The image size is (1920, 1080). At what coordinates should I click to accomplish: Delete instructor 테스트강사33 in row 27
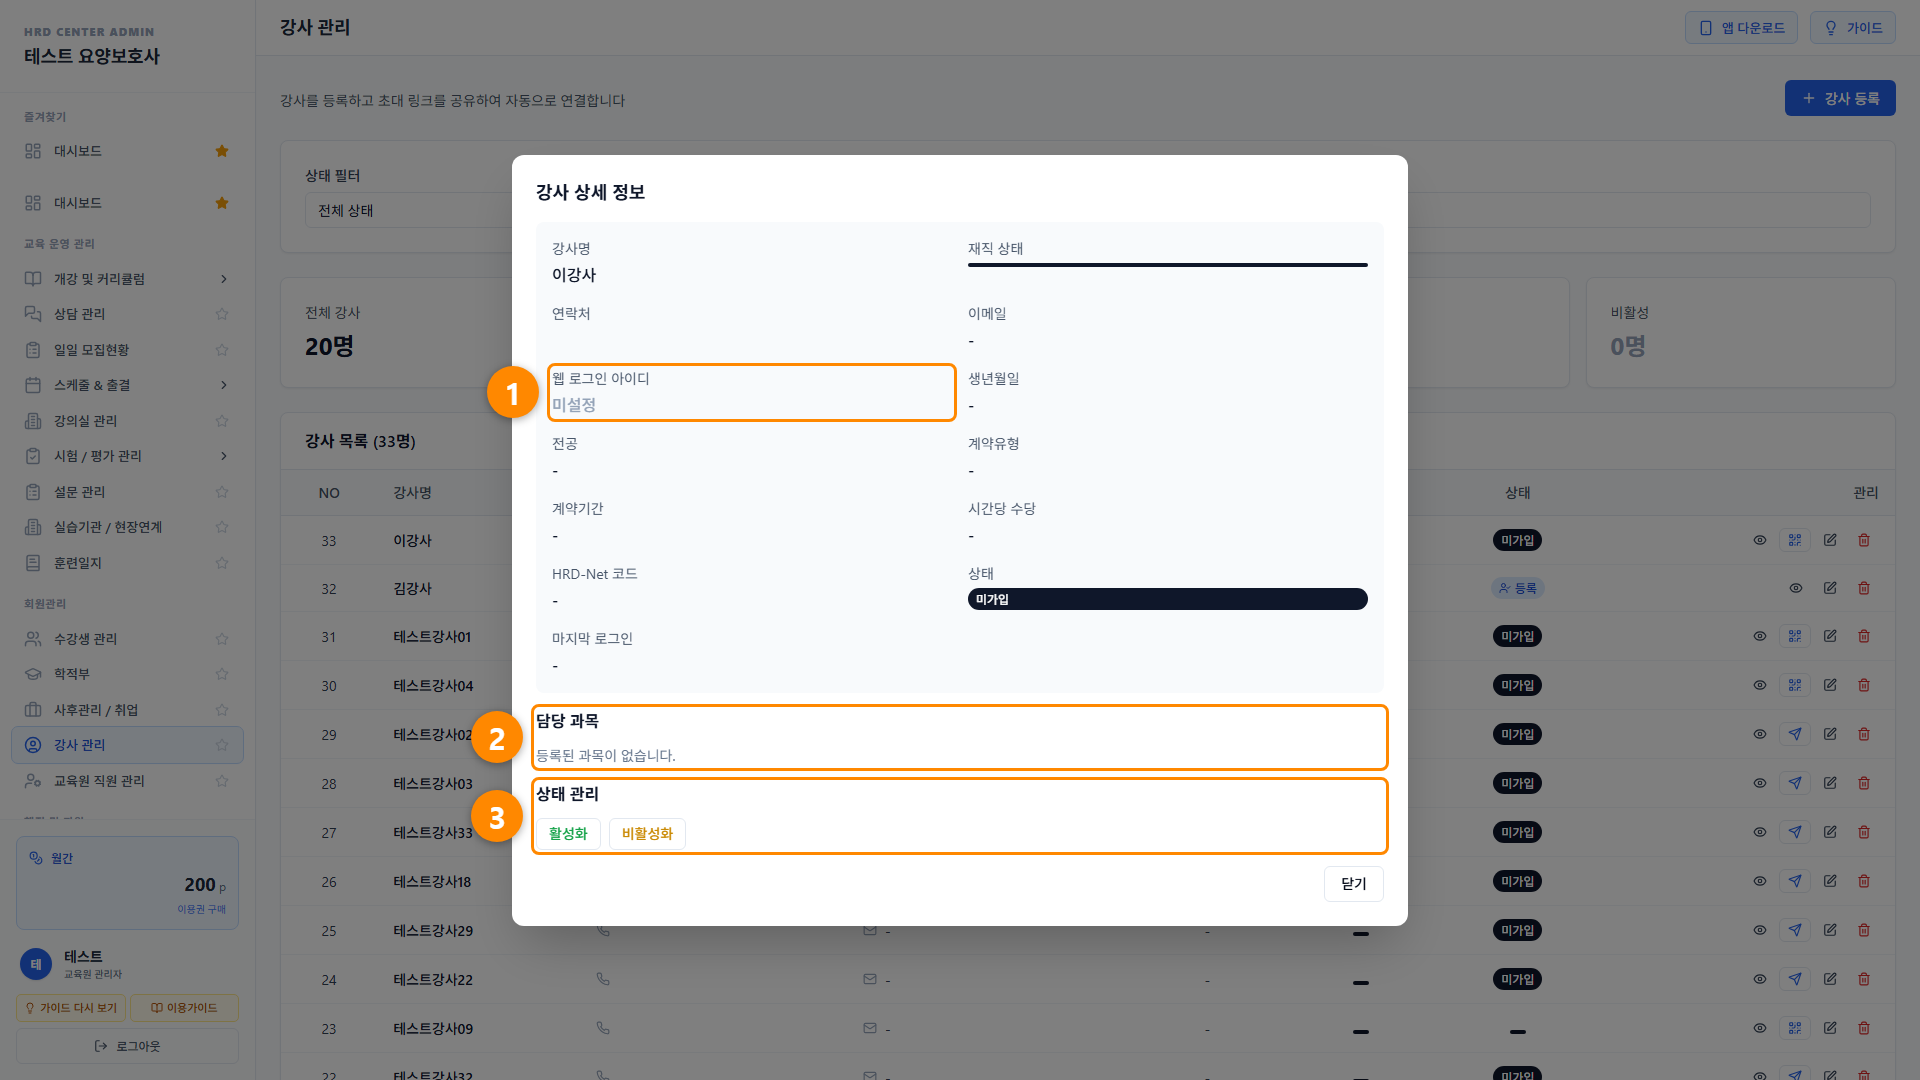coord(1864,832)
